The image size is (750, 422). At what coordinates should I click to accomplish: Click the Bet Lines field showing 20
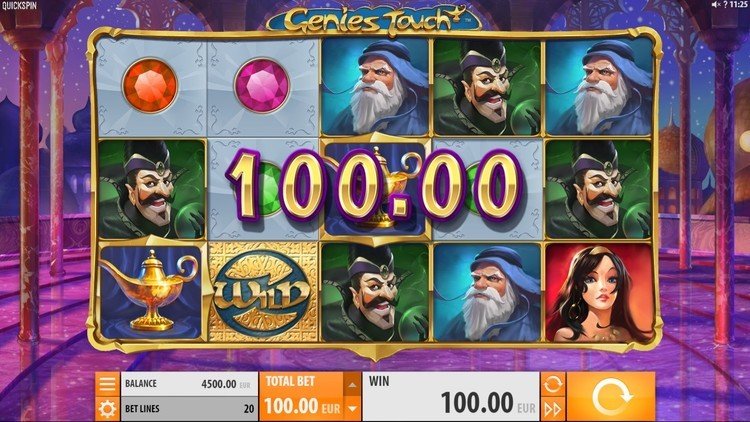(189, 409)
